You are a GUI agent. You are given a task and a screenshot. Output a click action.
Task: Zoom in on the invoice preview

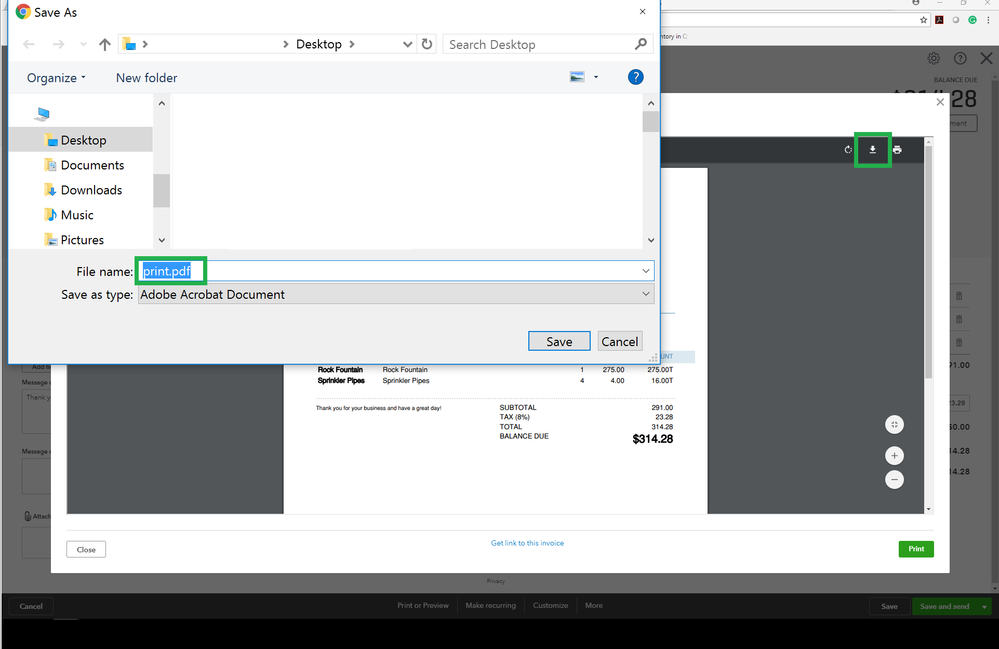tap(894, 455)
